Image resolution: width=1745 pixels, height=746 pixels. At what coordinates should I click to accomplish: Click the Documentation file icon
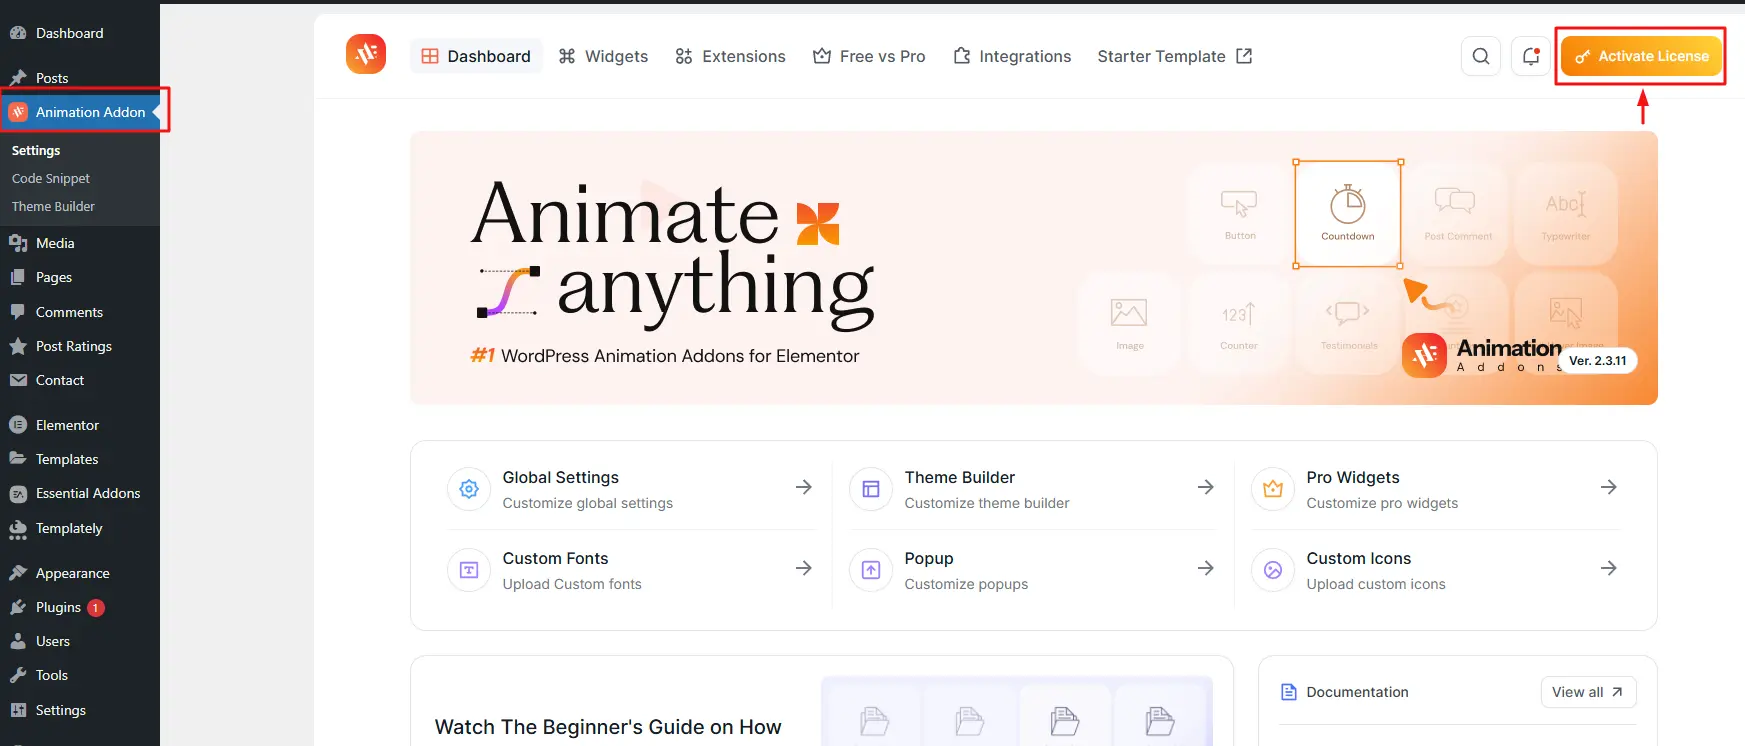(x=1289, y=692)
